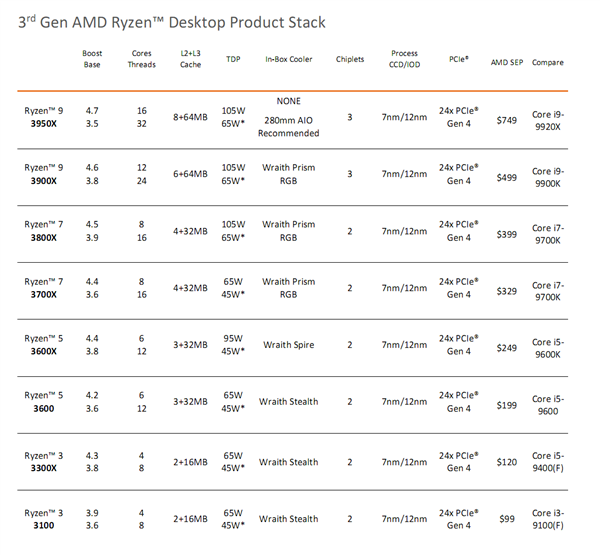Click the 3rd Gen AMD Ryzen title

(x=165, y=21)
